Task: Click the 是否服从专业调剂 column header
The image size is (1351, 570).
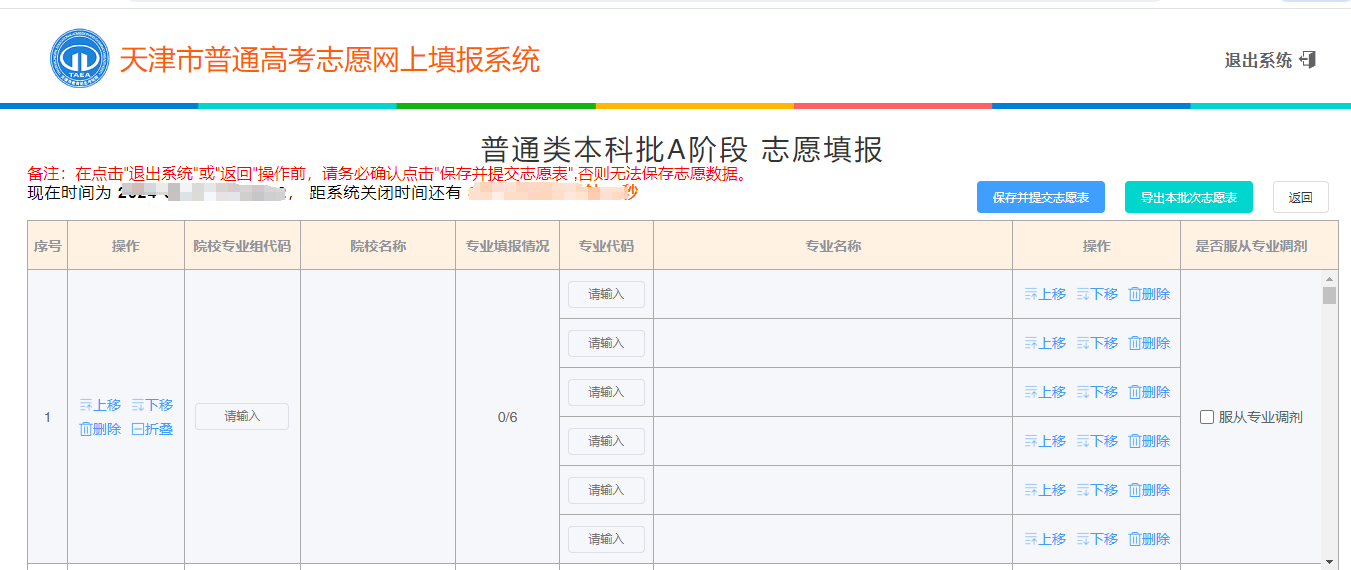Action: point(1251,246)
